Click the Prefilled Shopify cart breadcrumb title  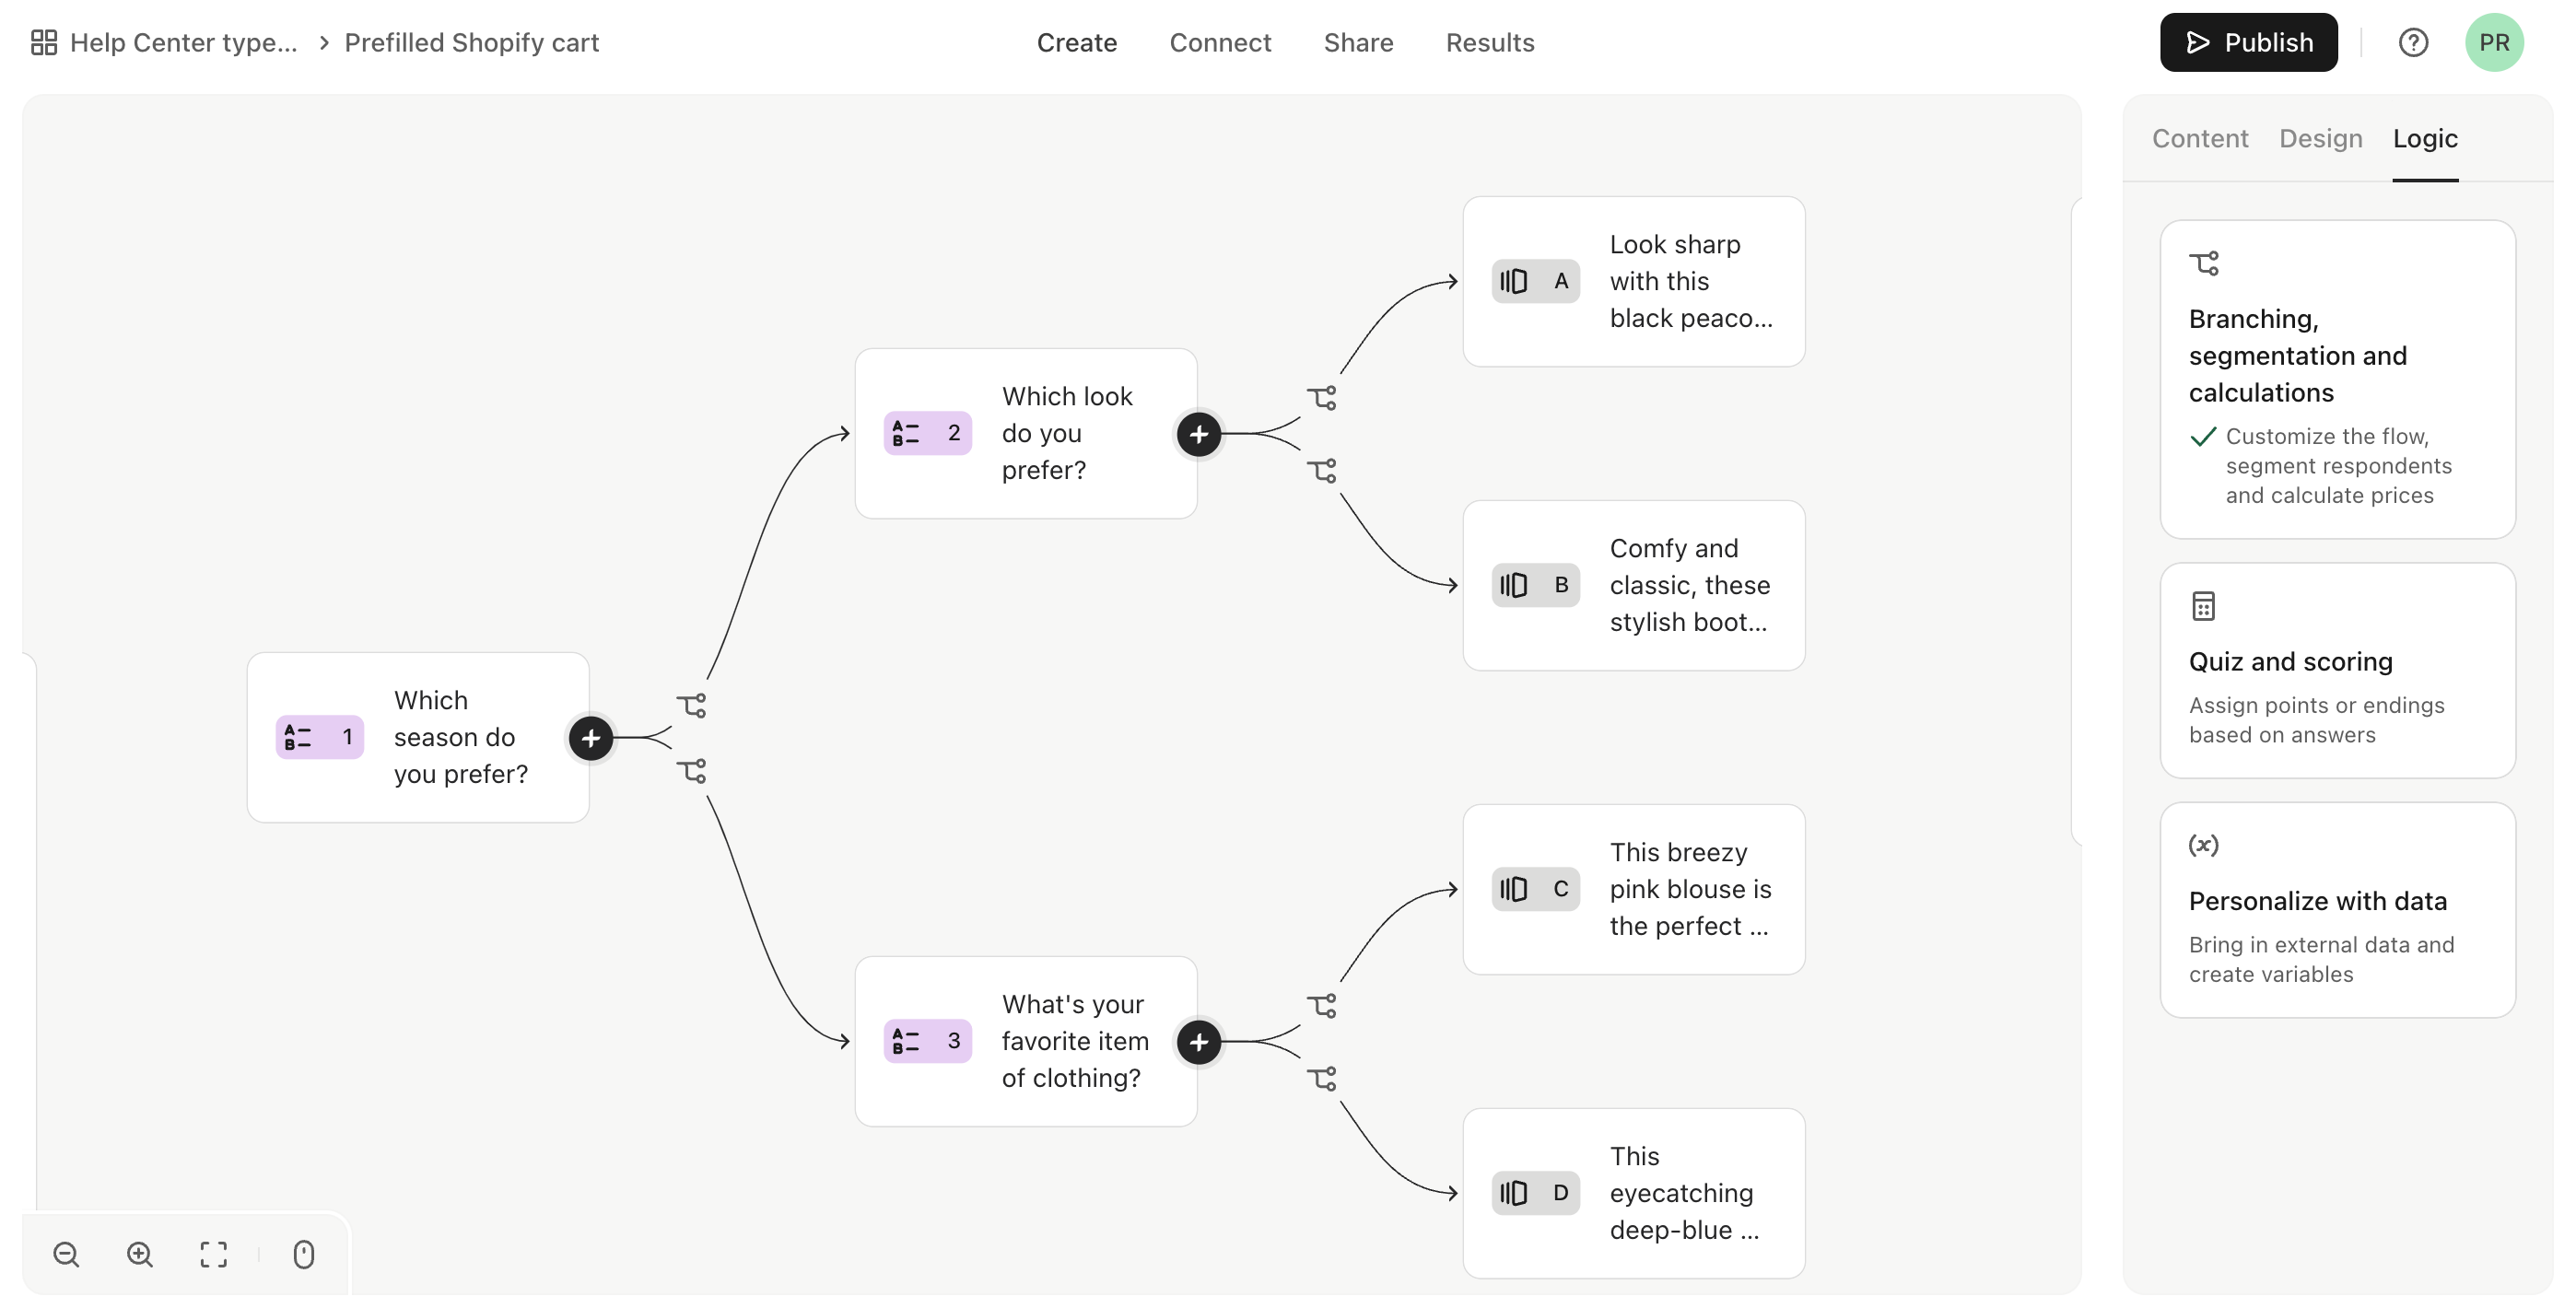pos(471,42)
